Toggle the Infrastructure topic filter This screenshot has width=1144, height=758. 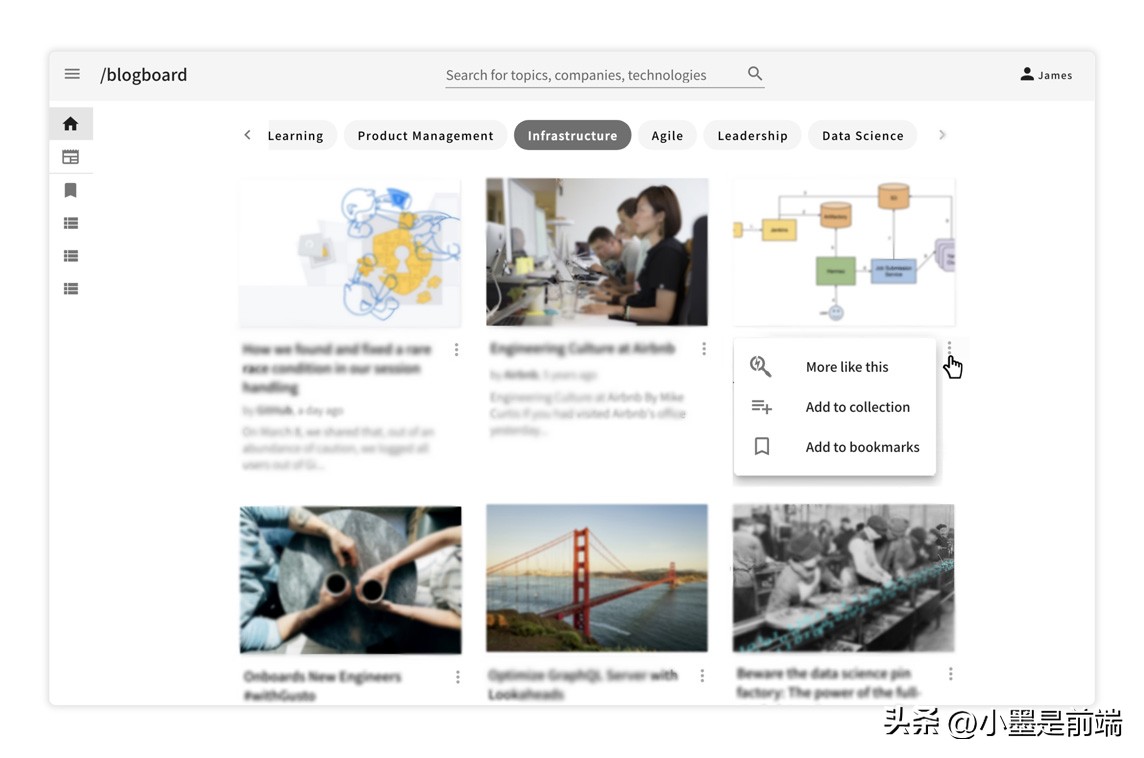tap(572, 136)
